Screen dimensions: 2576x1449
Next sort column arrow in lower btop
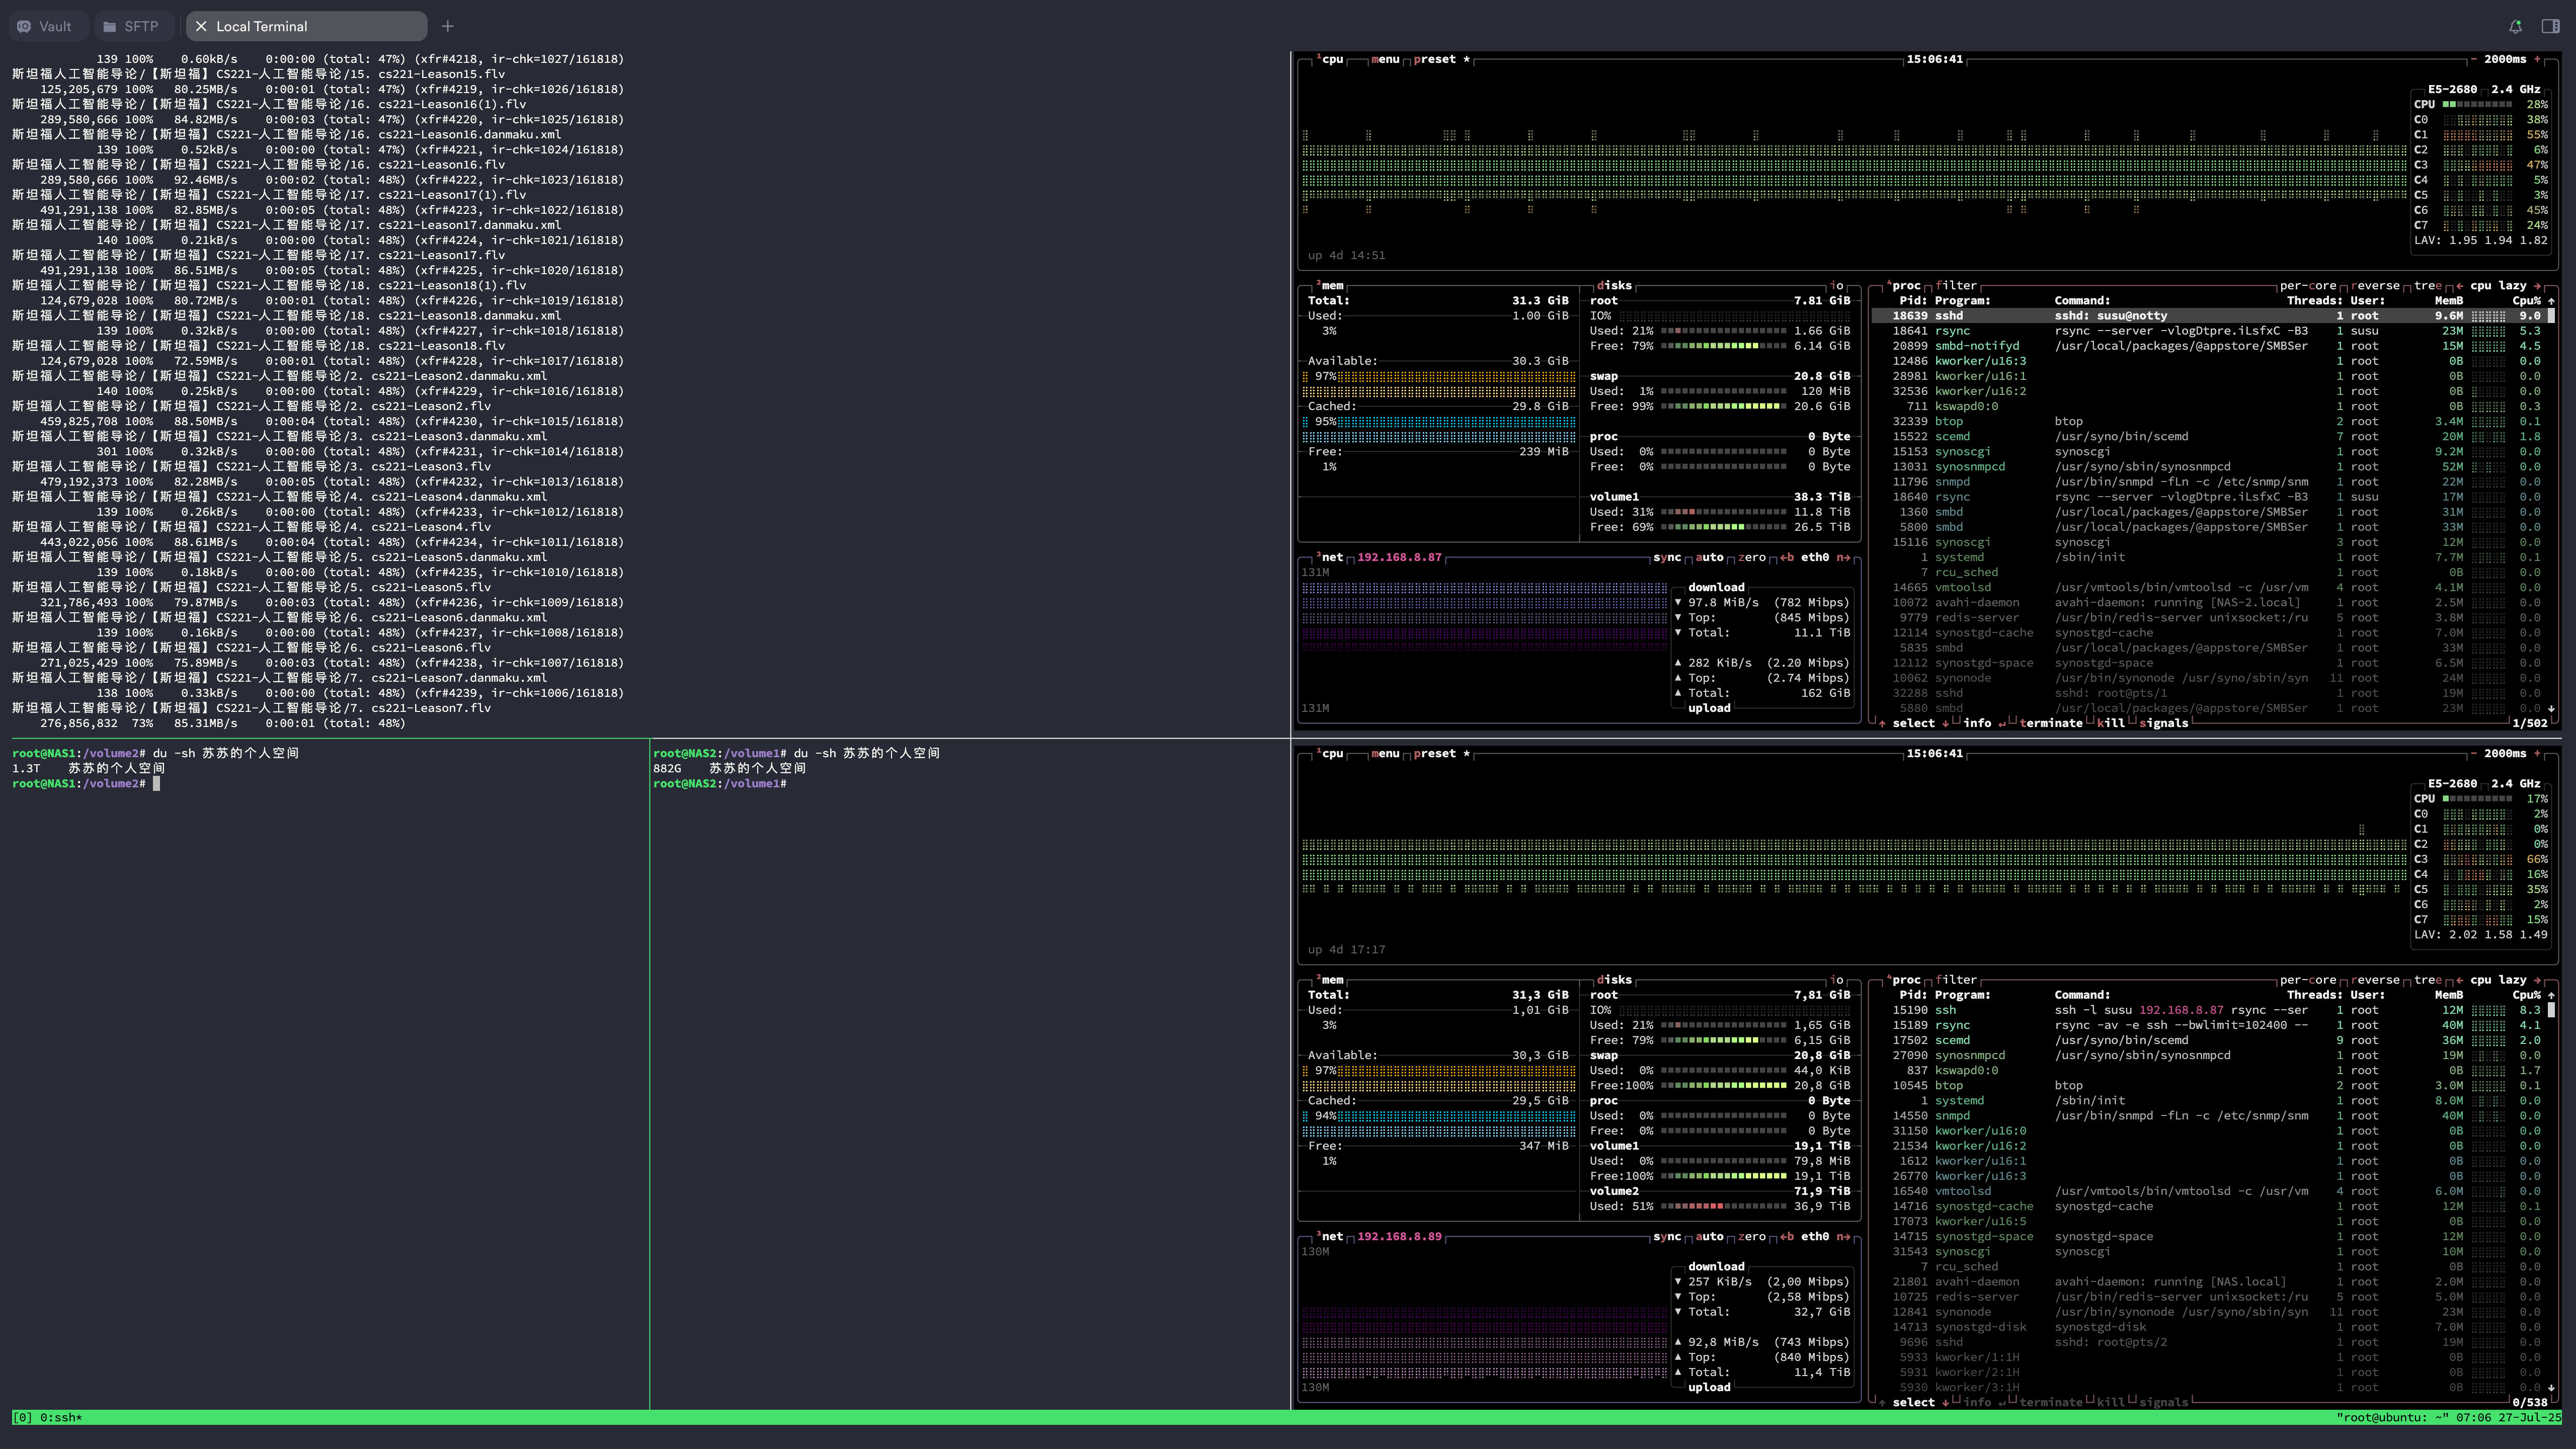pos(2537,979)
